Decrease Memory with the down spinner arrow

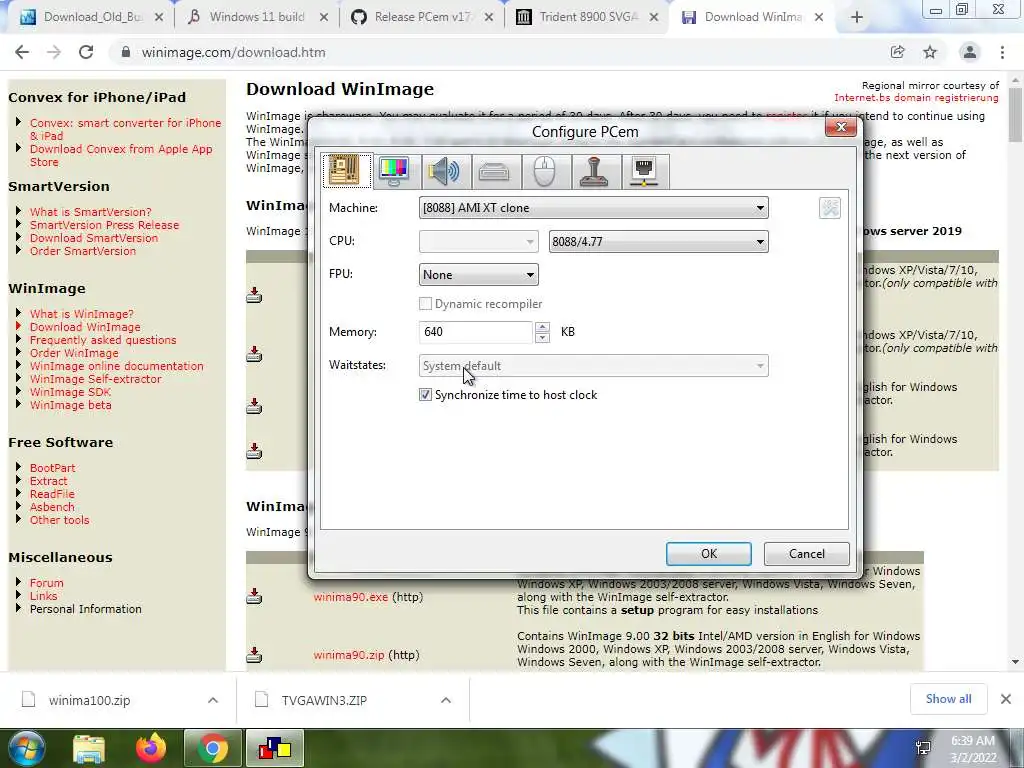tap(542, 337)
